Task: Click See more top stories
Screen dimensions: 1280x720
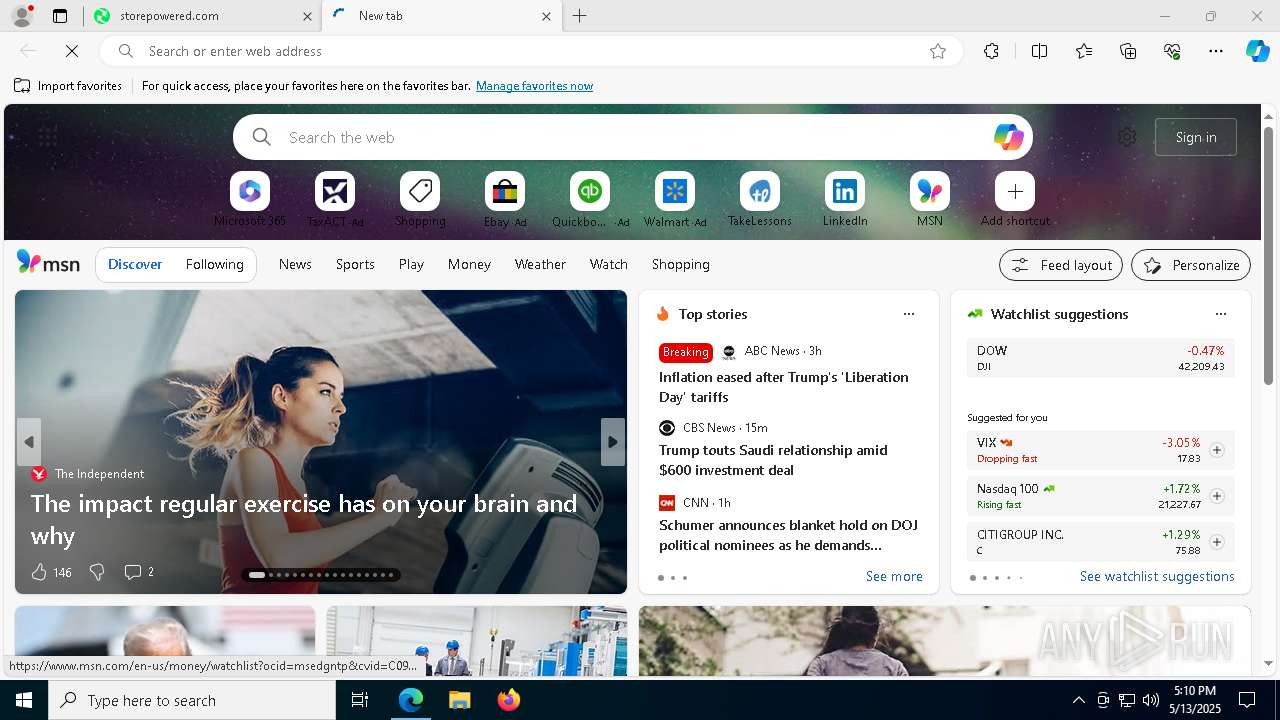Action: [x=894, y=577]
